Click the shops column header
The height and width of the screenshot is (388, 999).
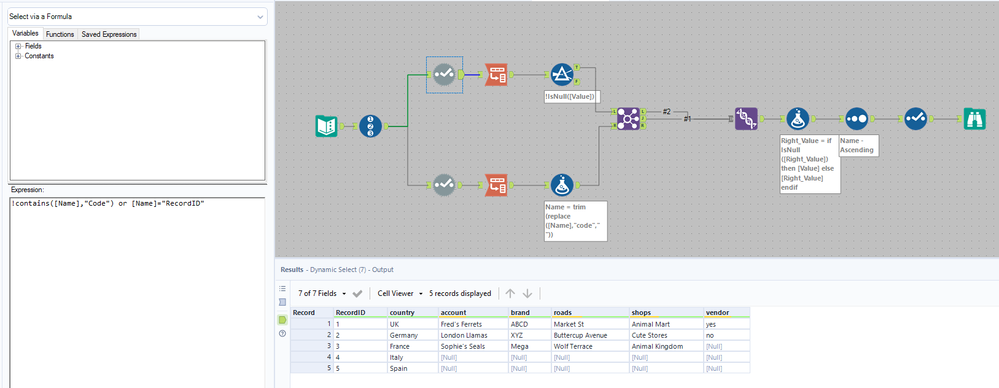[666, 313]
